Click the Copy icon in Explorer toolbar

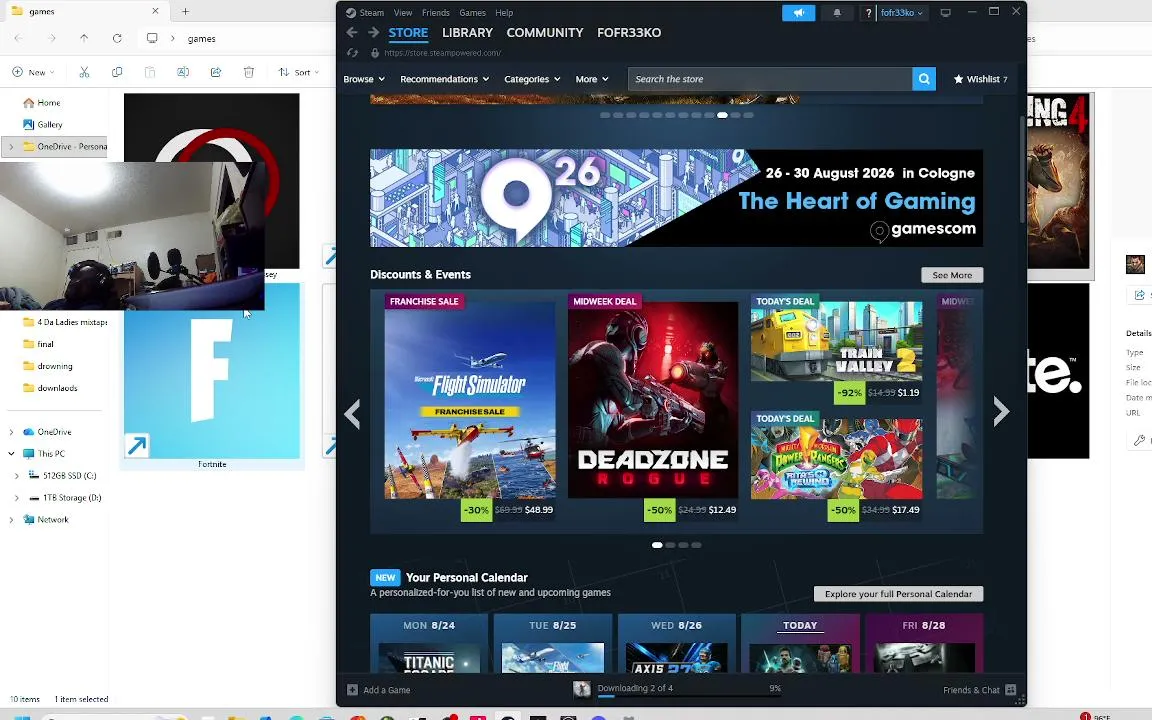(117, 72)
